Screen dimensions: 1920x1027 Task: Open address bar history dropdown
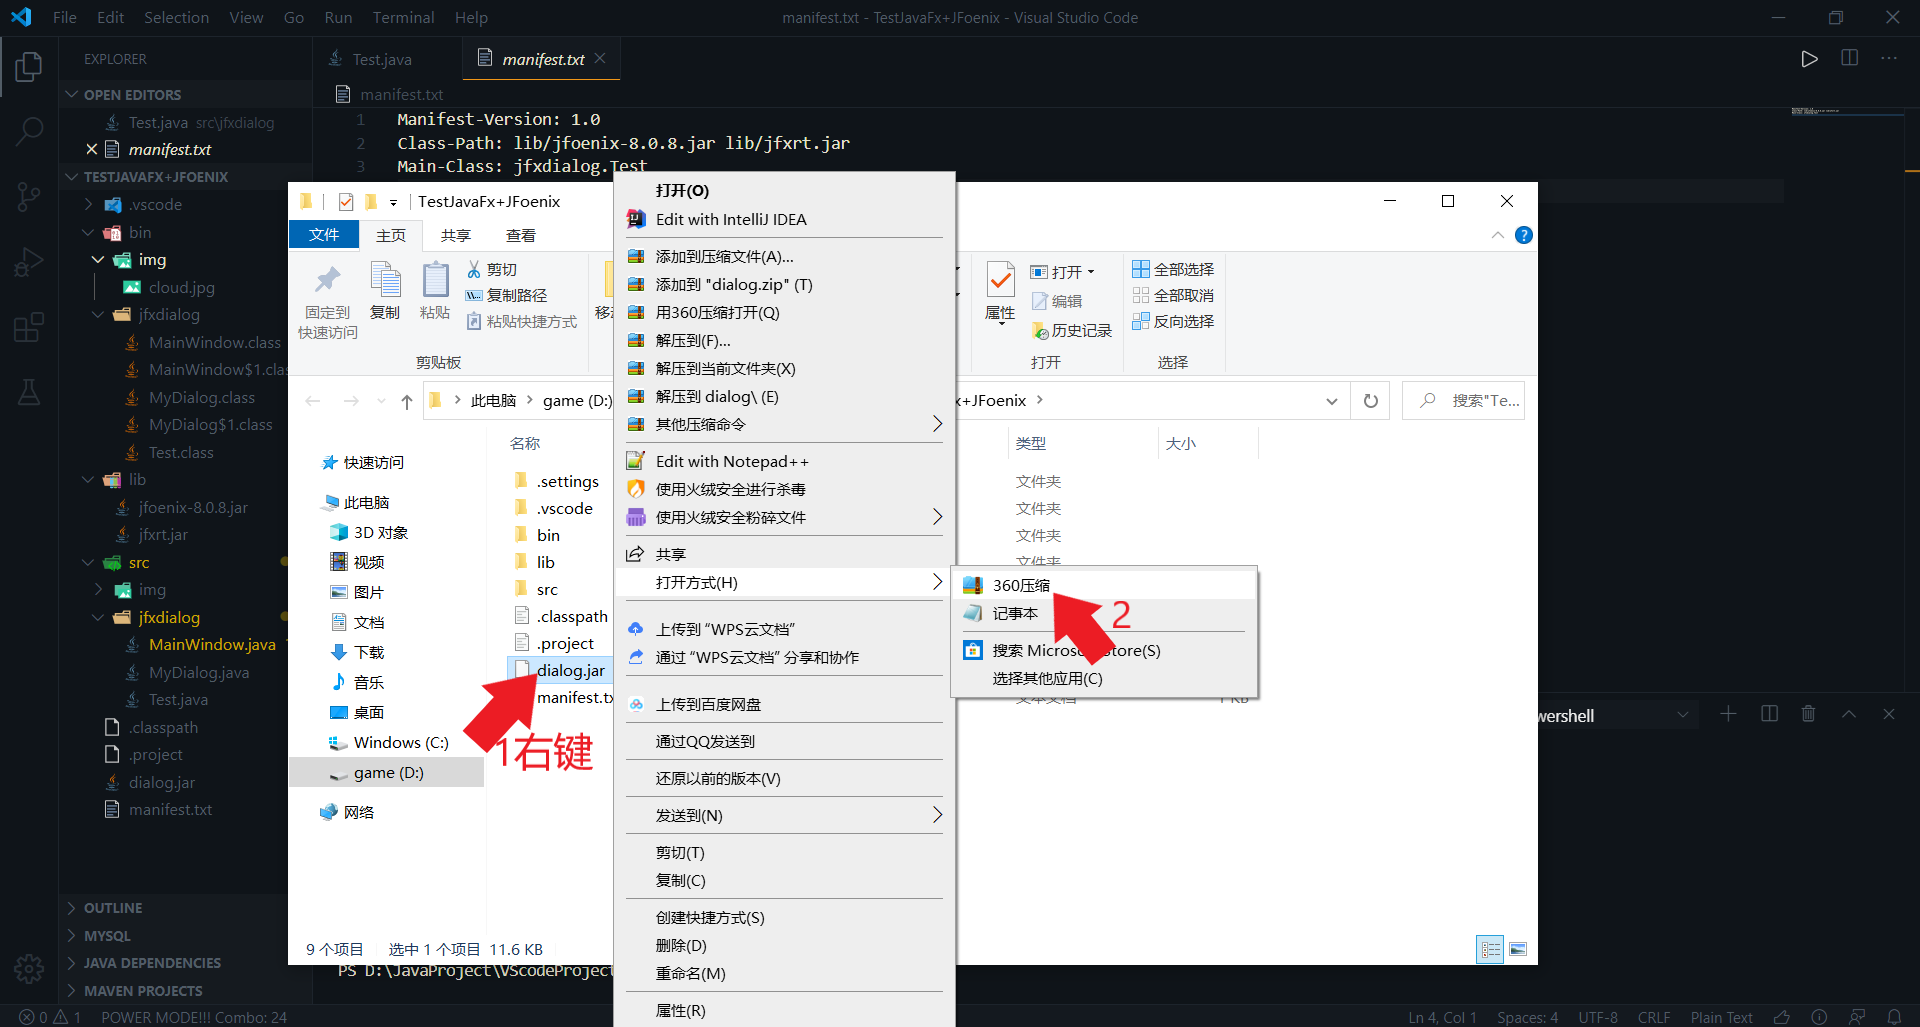(x=1331, y=401)
